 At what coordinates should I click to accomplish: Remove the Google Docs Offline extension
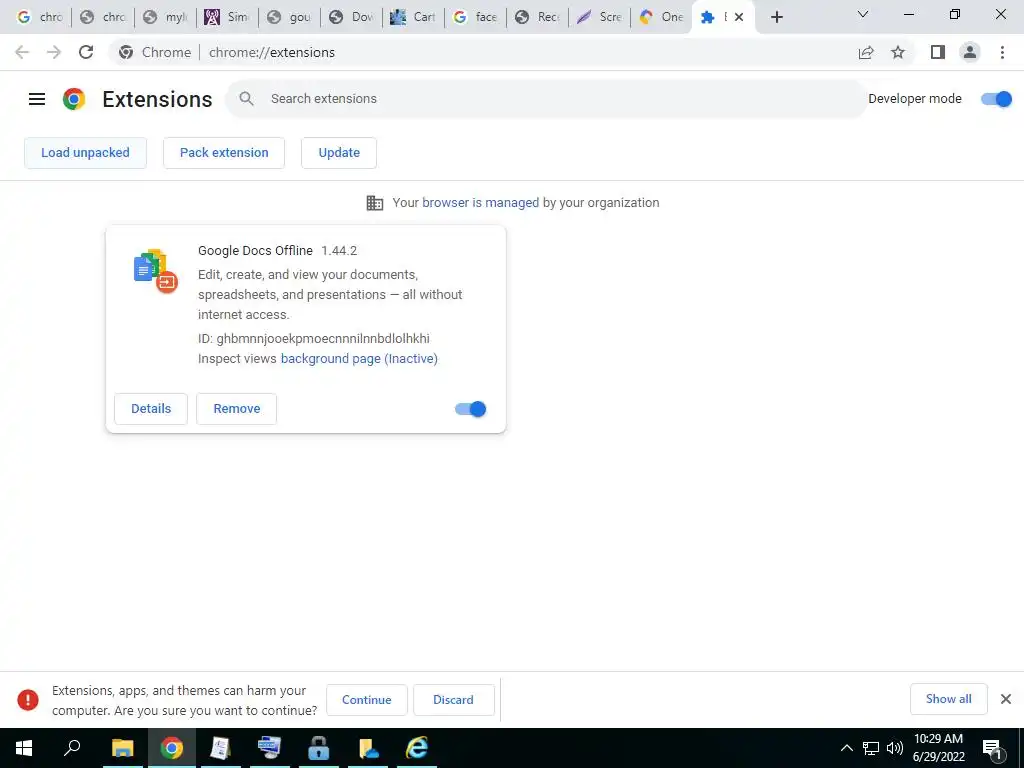[236, 409]
